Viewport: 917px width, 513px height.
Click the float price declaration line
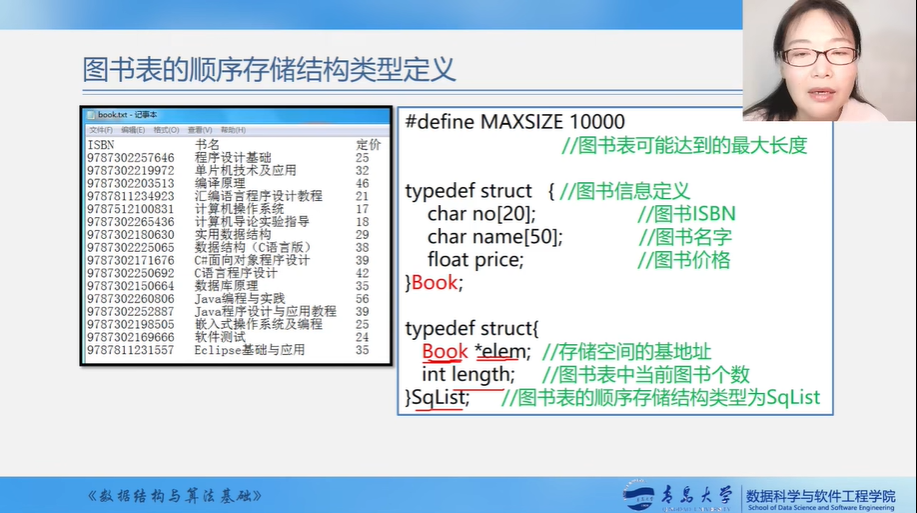[475, 260]
